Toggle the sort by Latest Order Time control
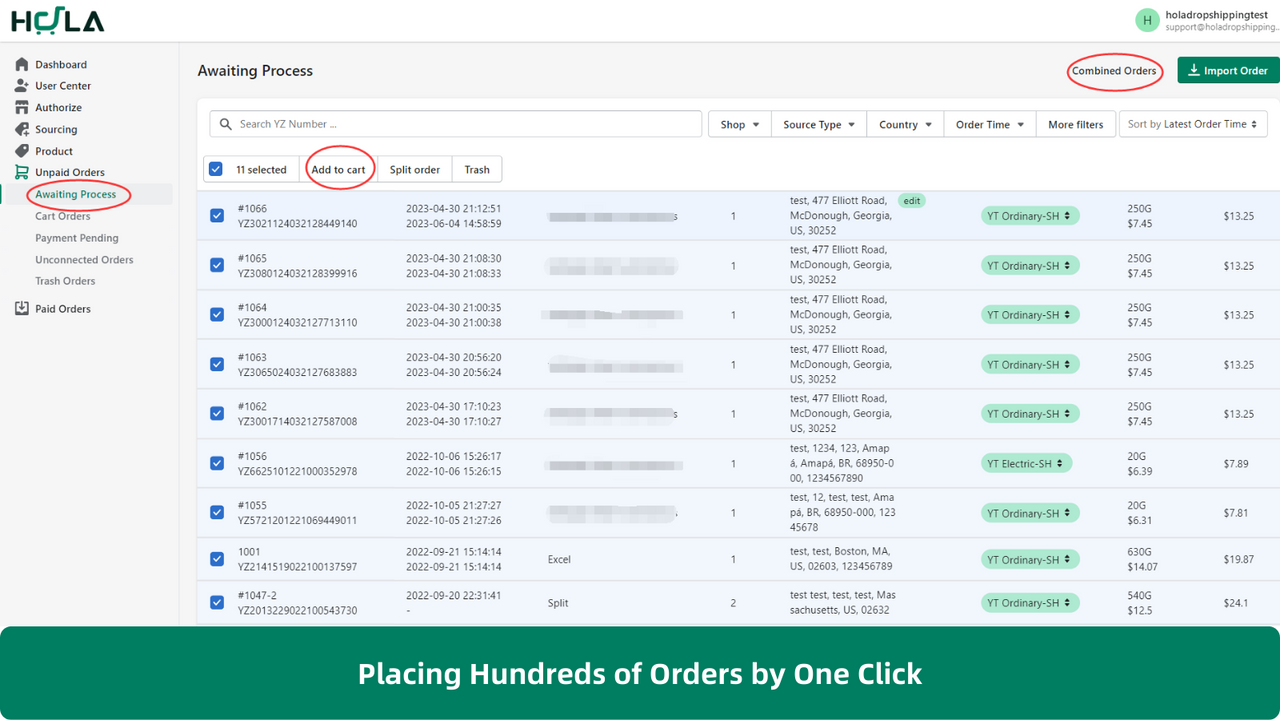Viewport: 1280px width, 720px height. tap(1193, 124)
